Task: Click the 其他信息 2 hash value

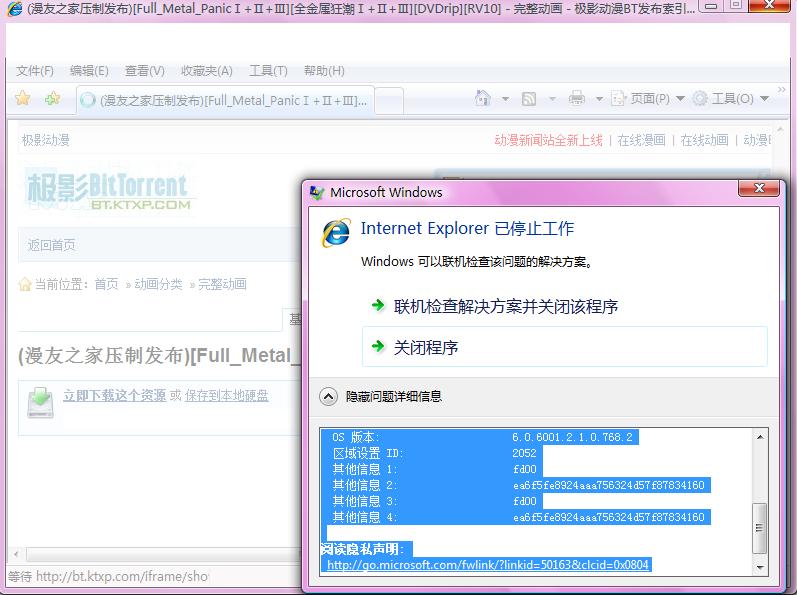Action: click(x=608, y=485)
